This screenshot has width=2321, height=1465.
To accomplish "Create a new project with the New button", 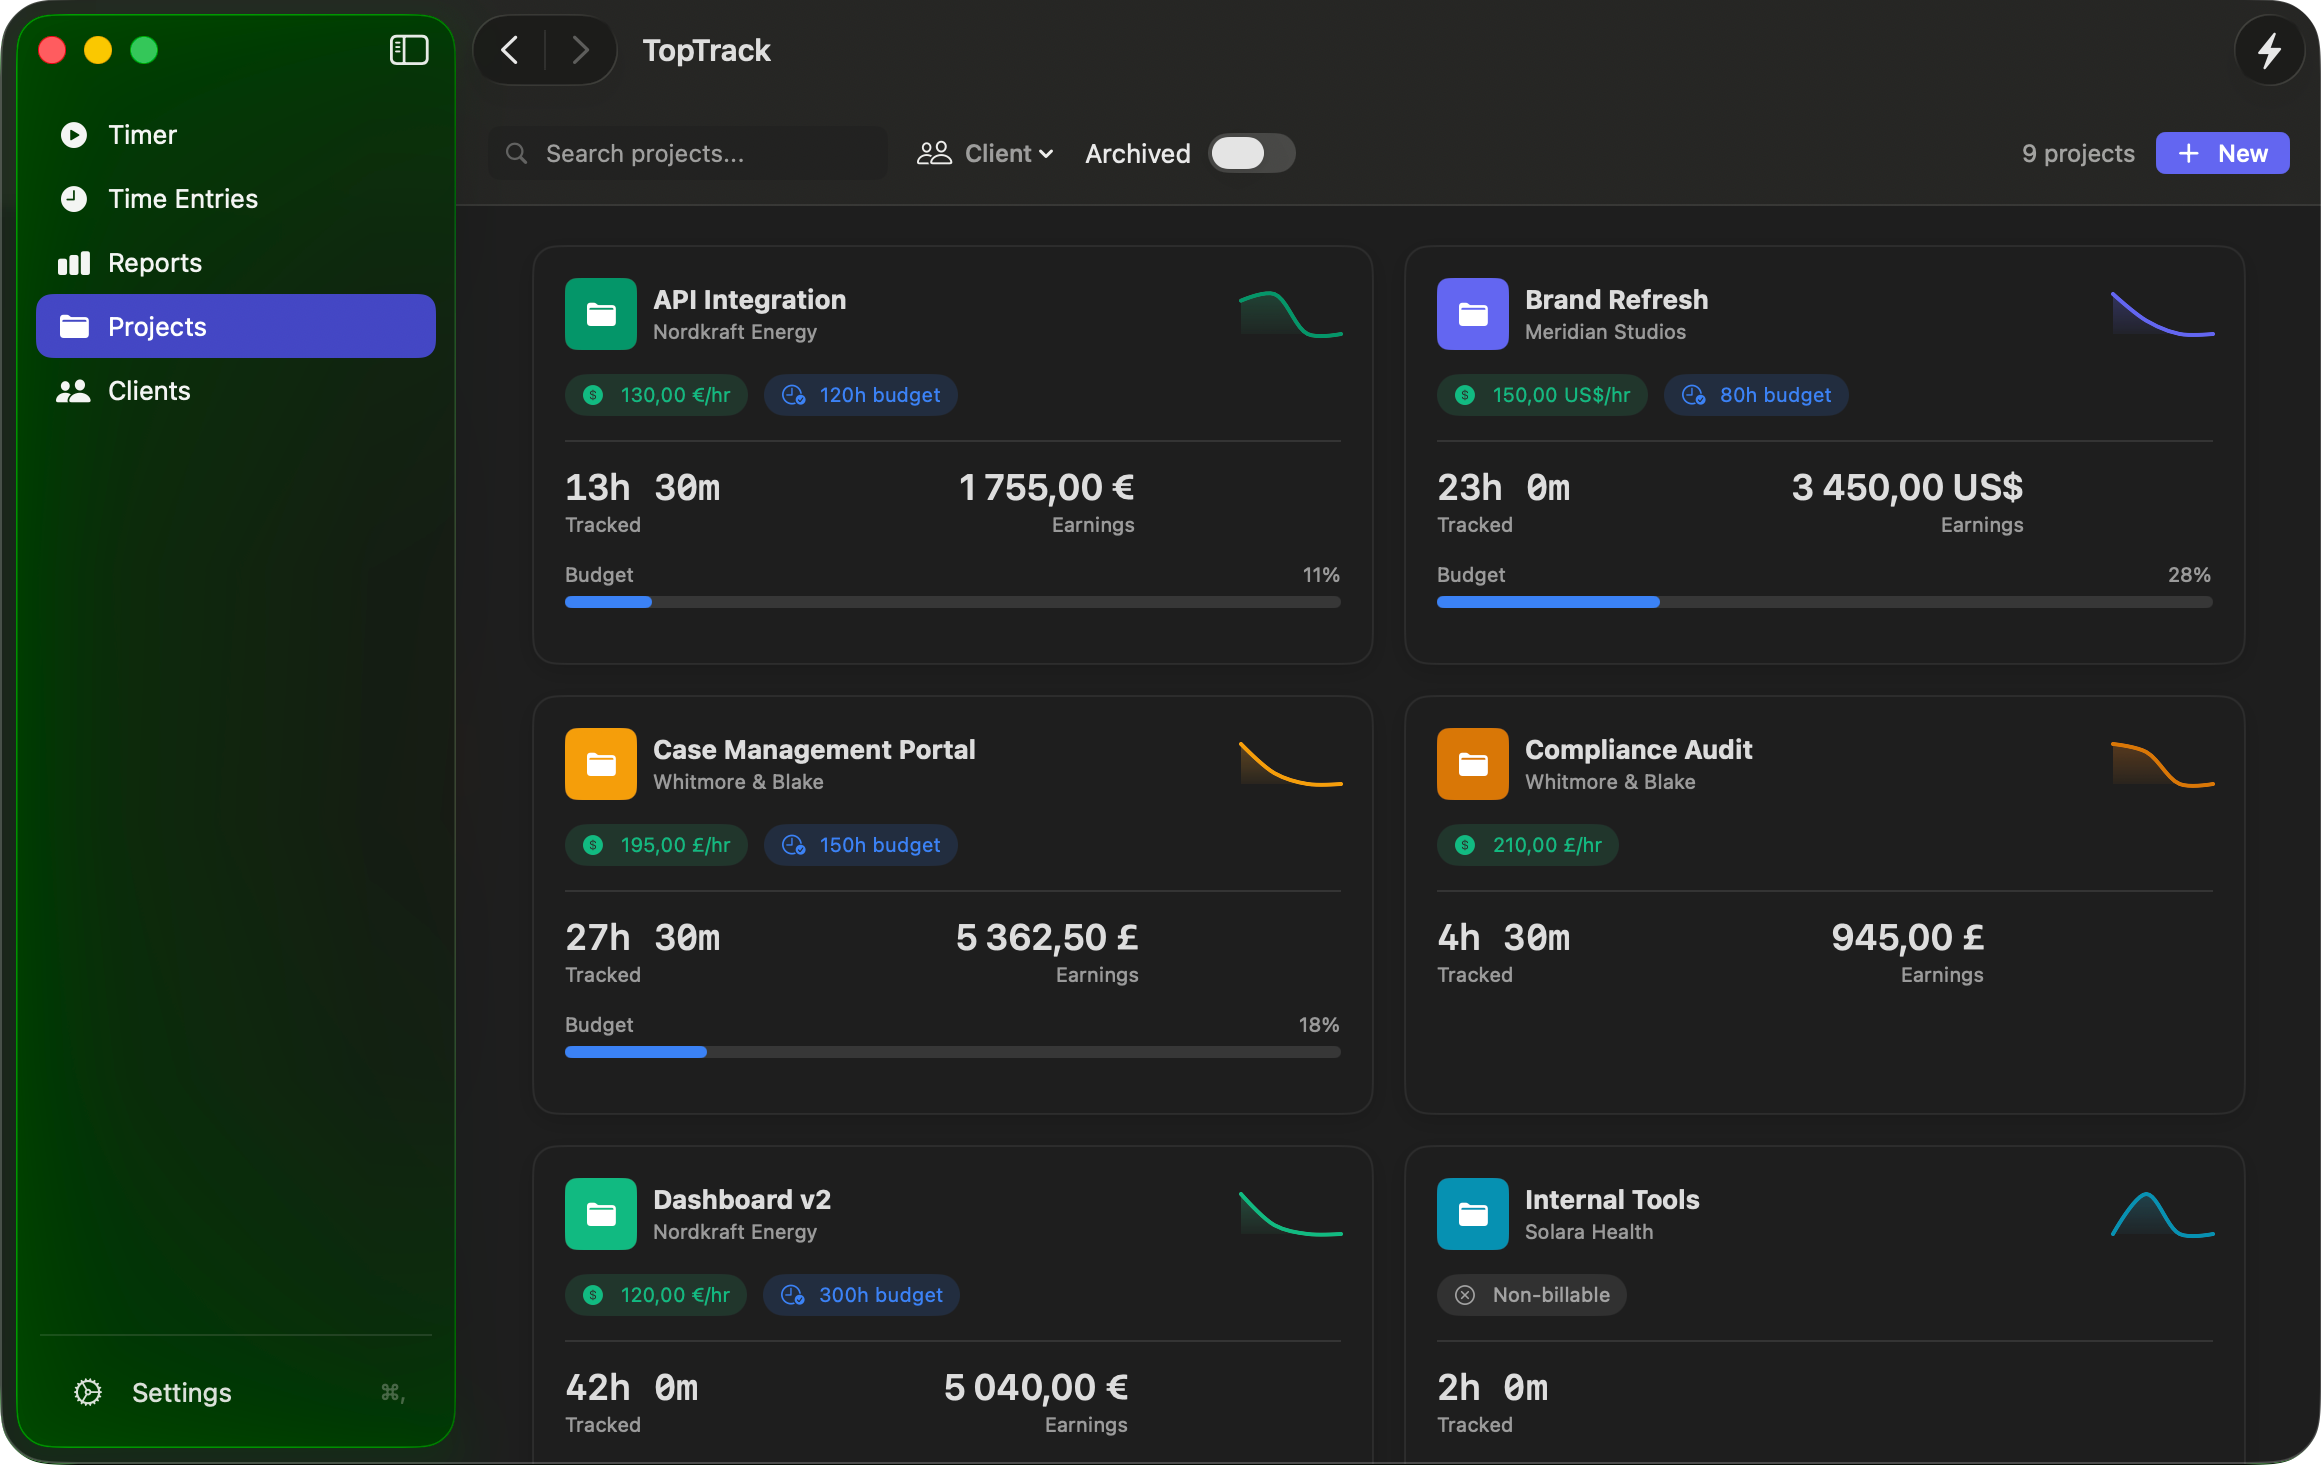I will [x=2222, y=153].
